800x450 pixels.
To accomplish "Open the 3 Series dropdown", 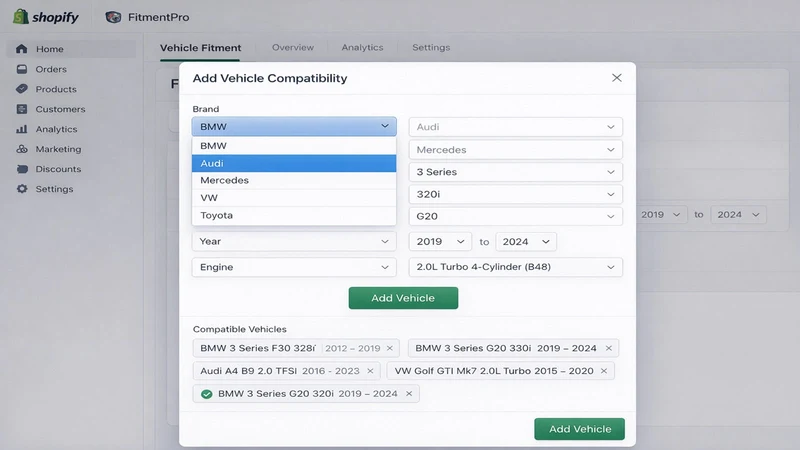I will [x=515, y=172].
